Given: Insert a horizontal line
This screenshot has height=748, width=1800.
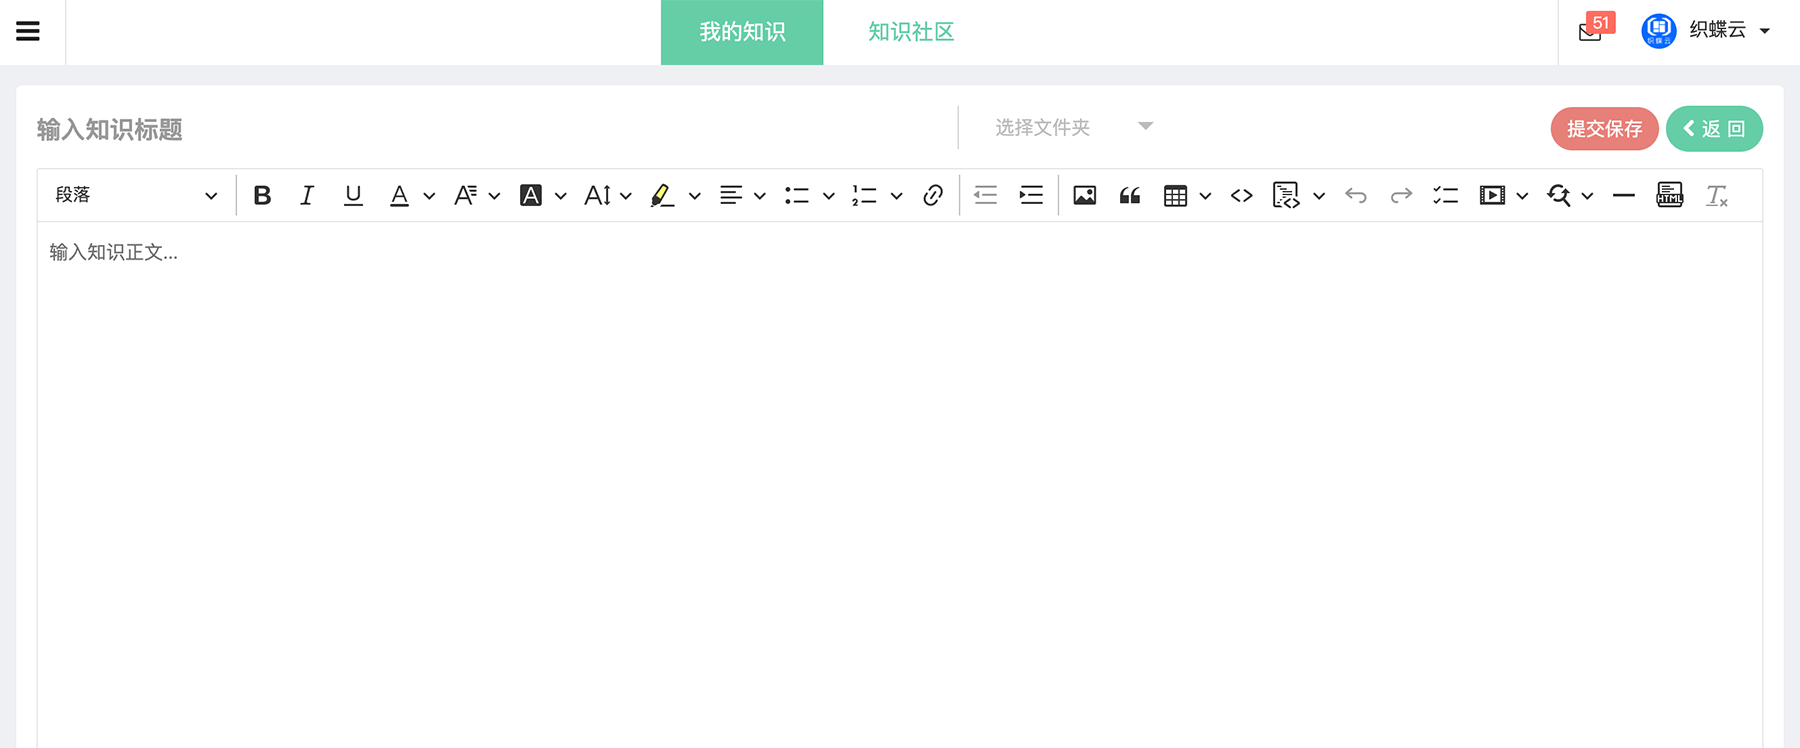Looking at the screenshot, I should click(1624, 195).
